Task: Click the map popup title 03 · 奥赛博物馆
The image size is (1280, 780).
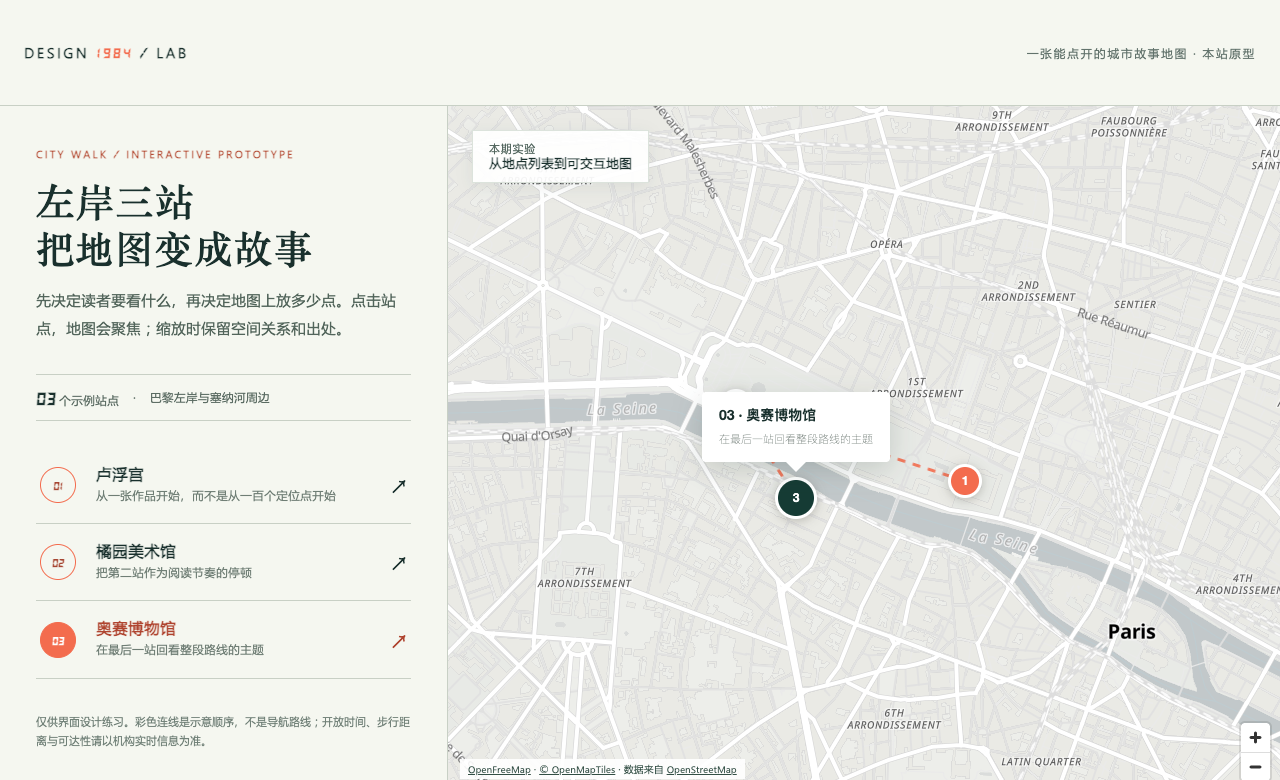Action: [x=767, y=415]
